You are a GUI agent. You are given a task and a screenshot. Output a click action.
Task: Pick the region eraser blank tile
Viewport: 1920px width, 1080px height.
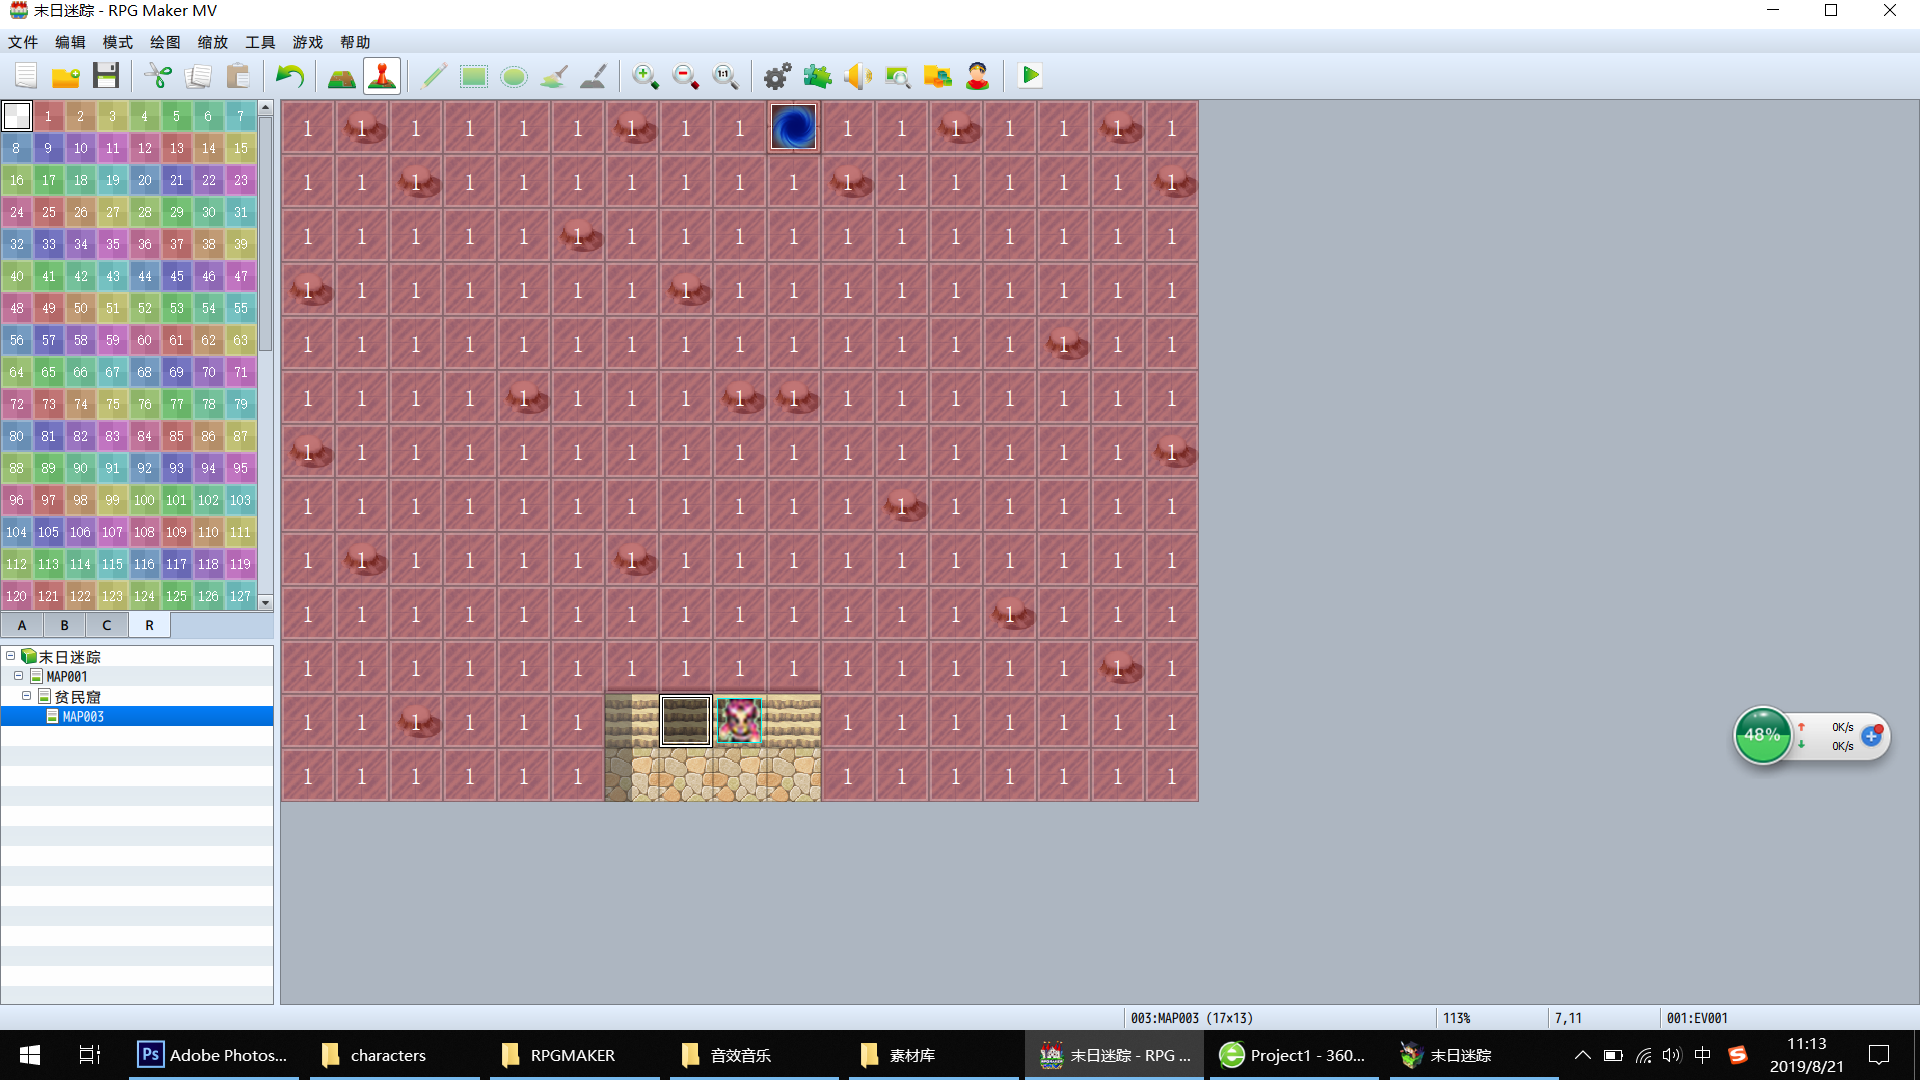(x=17, y=116)
